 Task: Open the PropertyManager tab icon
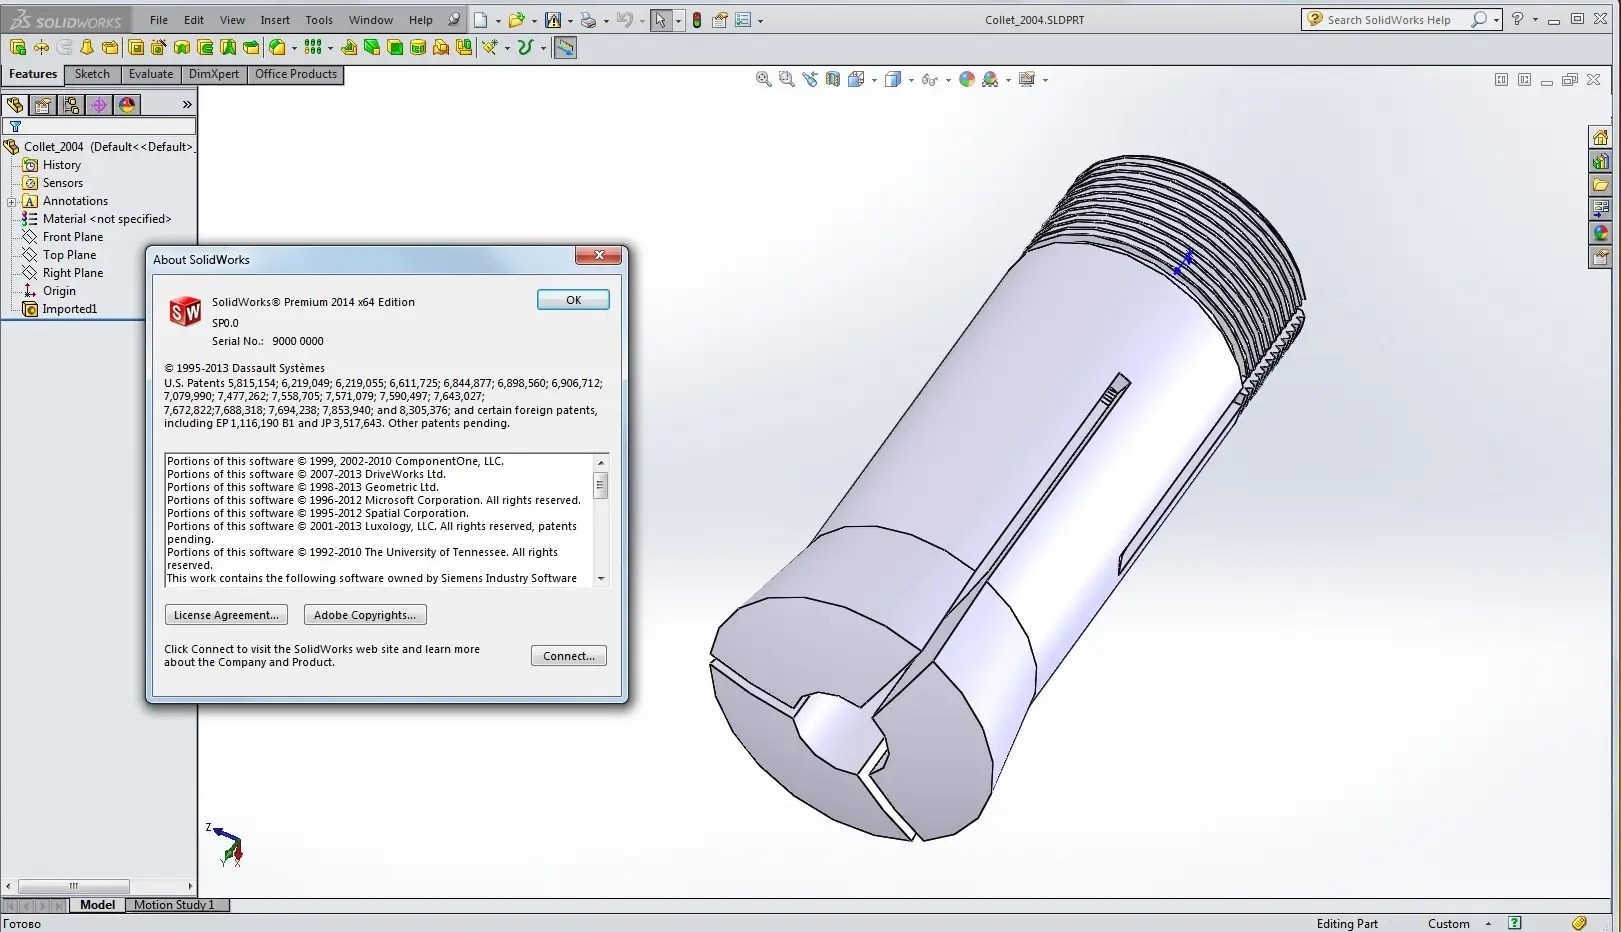[43, 105]
